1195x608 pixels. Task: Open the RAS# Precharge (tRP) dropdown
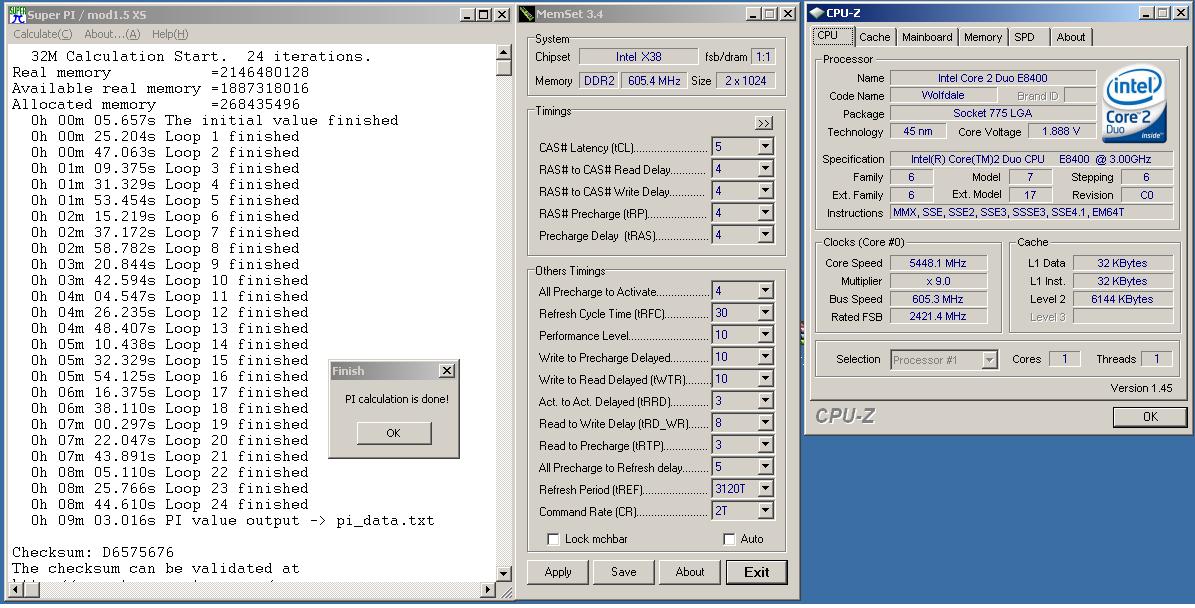pyautogui.click(x=765, y=213)
